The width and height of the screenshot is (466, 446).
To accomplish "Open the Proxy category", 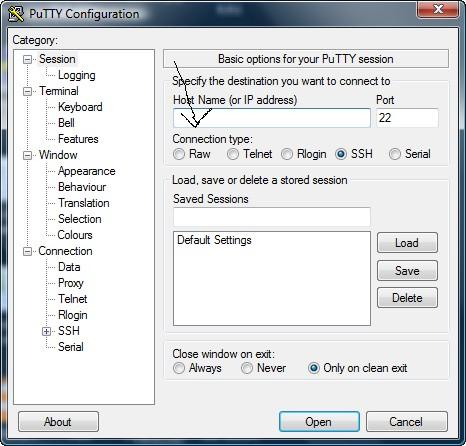I will [71, 283].
